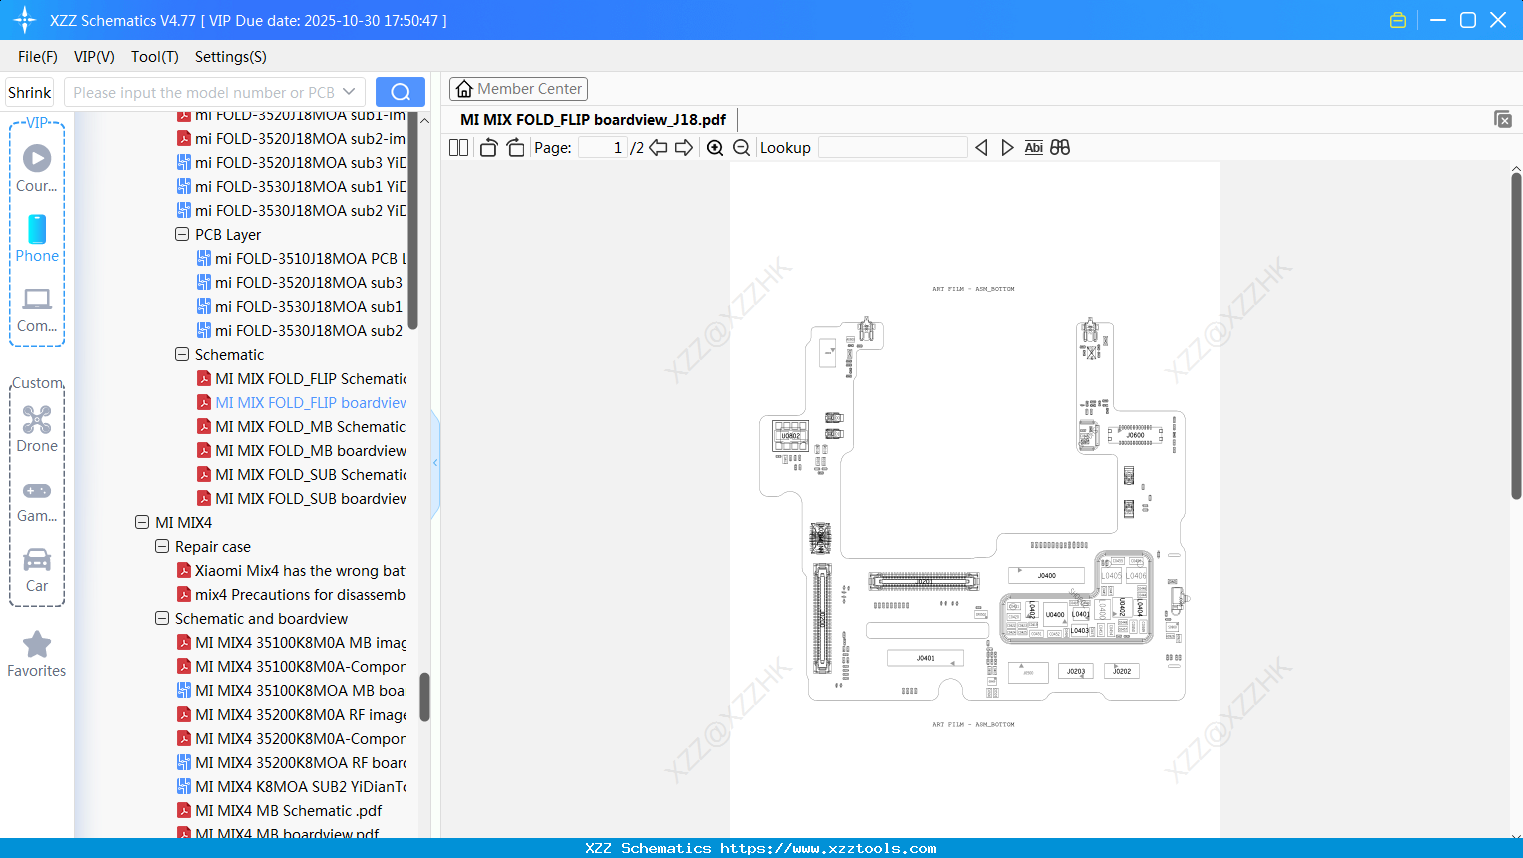Open the File(F) menu

38,57
